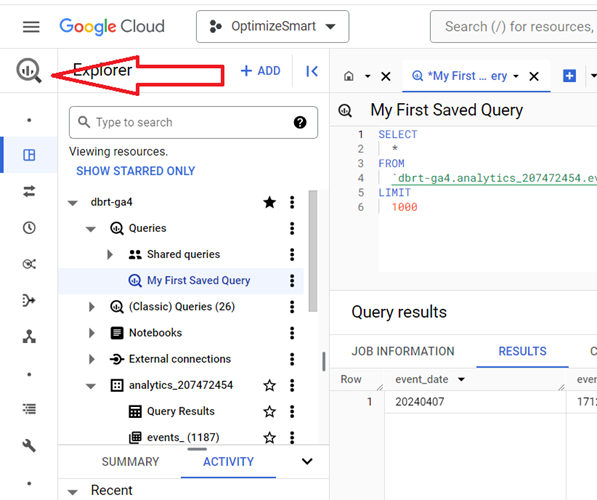Screen dimensions: 597x500
Task: Close the home tab
Action: point(386,77)
